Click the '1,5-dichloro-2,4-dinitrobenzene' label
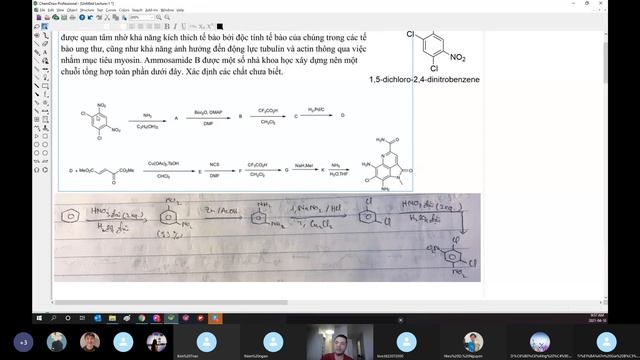This screenshot has width=640, height=360. pyautogui.click(x=424, y=80)
